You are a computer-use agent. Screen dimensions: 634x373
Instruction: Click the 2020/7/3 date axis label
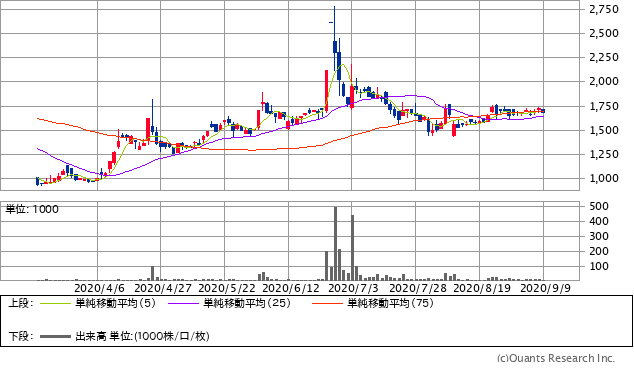pos(353,288)
